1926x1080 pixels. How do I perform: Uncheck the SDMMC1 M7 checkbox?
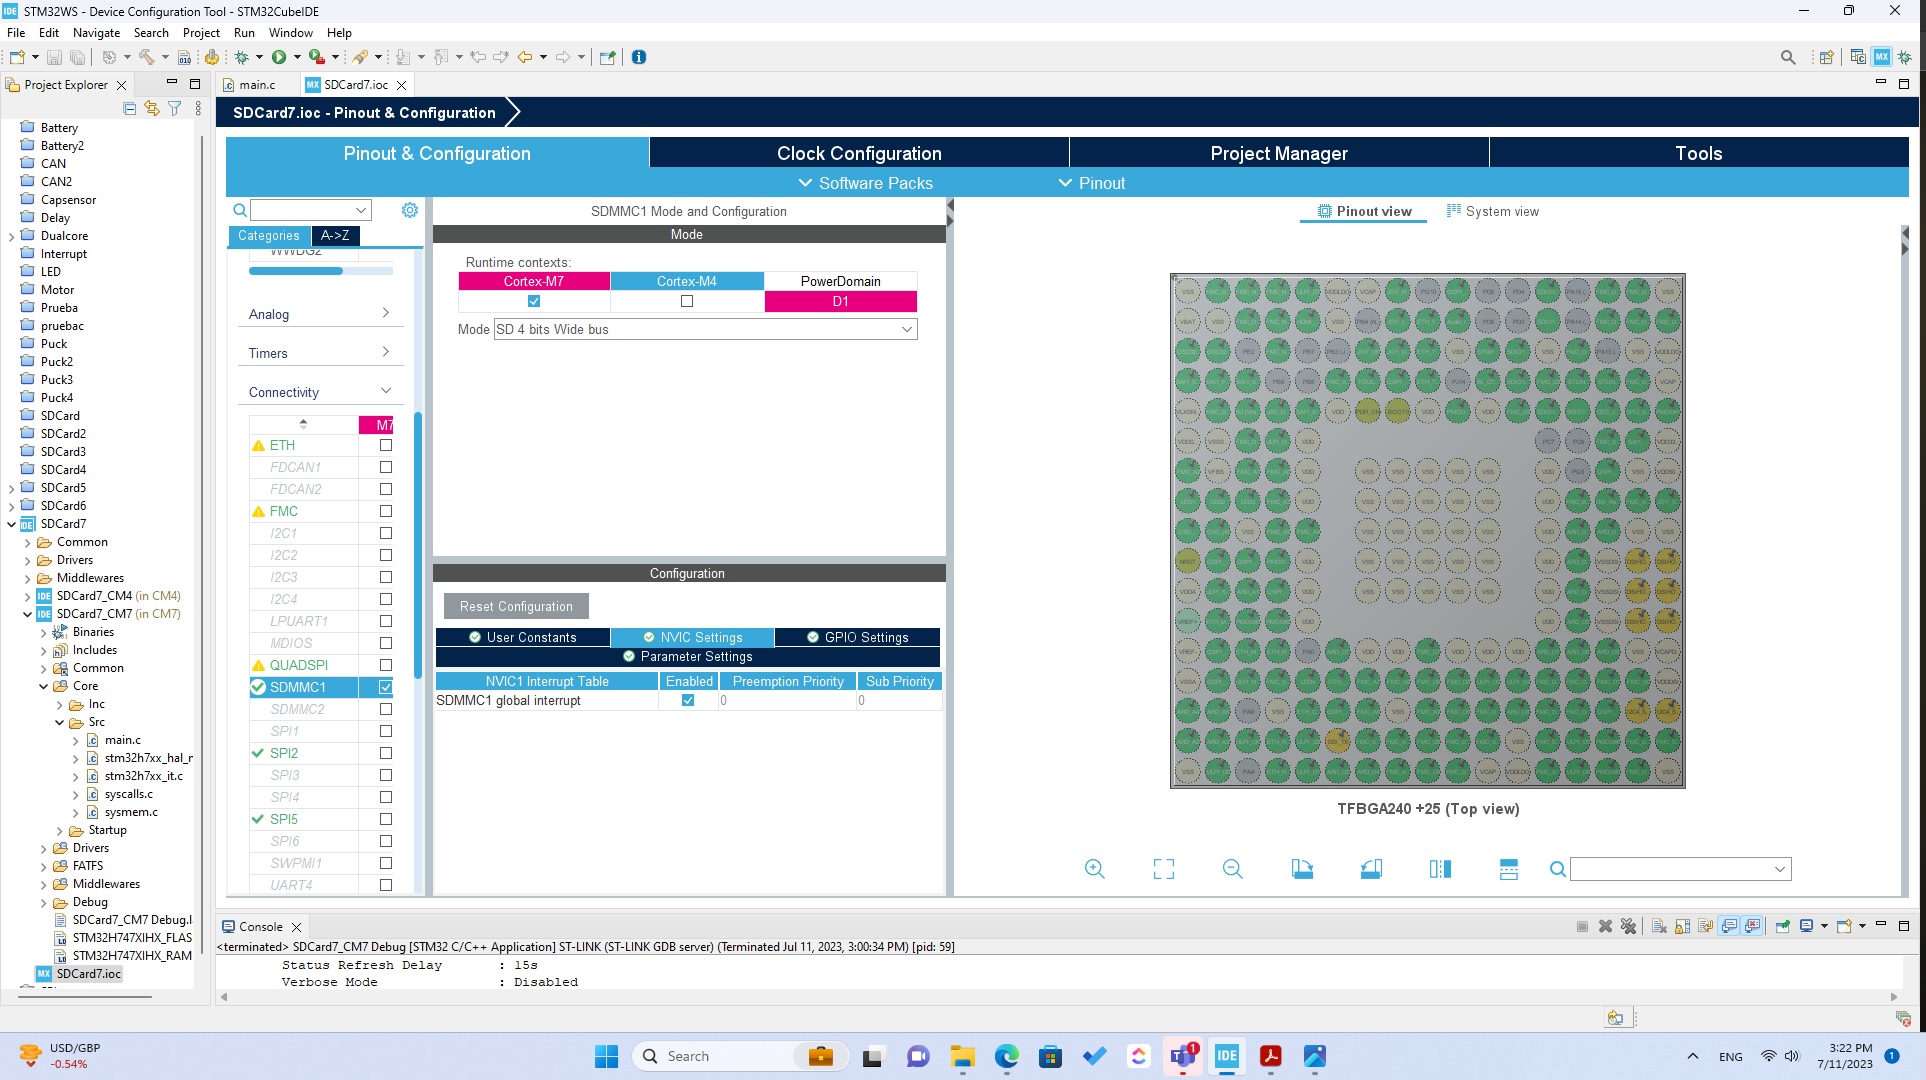tap(386, 687)
